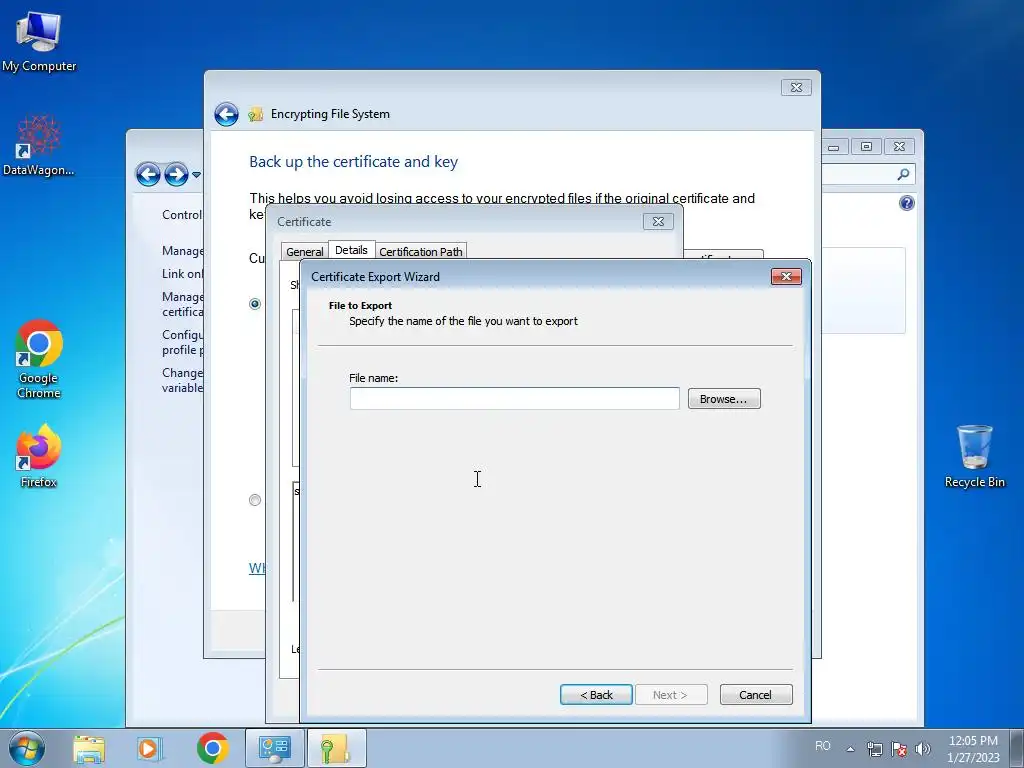Click the network tray icon
Image resolution: width=1024 pixels, height=768 pixels.
[874, 748]
